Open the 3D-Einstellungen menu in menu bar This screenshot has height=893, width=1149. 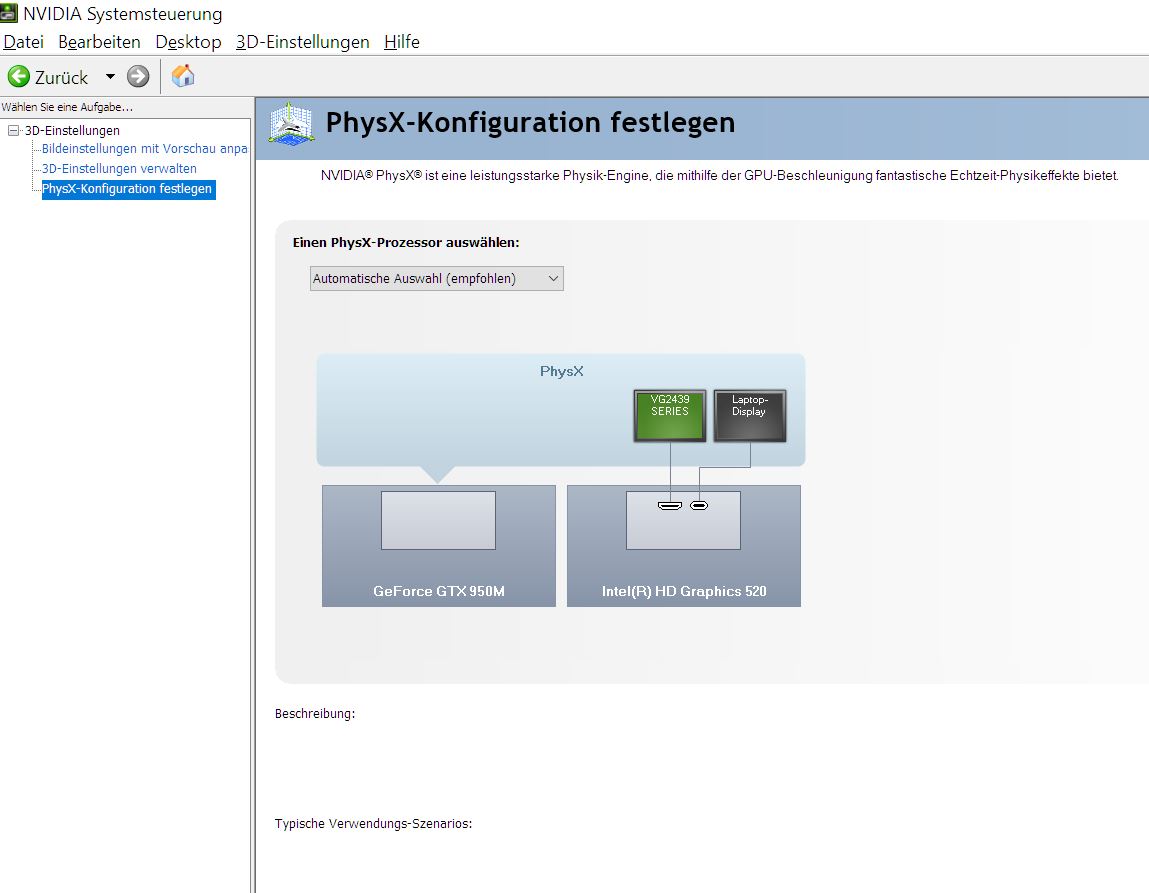[x=302, y=42]
